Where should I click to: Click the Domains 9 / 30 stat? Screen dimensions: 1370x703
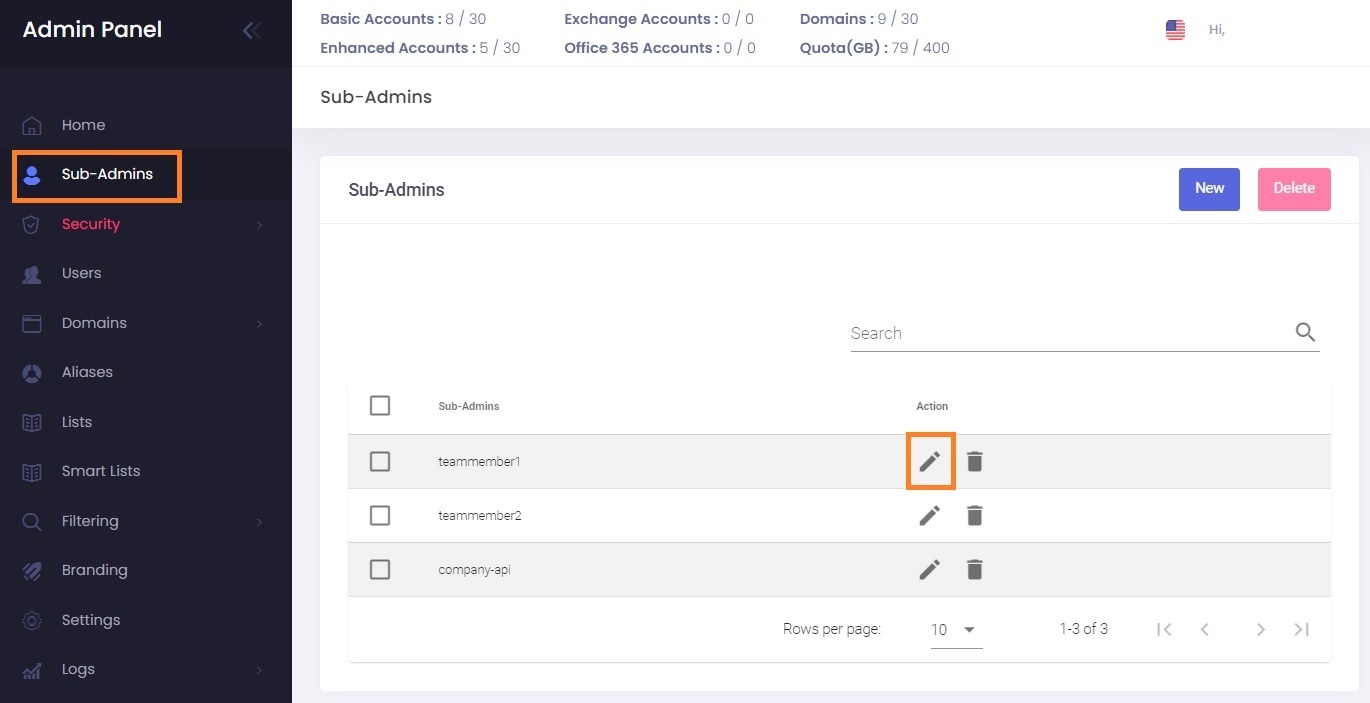[859, 19]
